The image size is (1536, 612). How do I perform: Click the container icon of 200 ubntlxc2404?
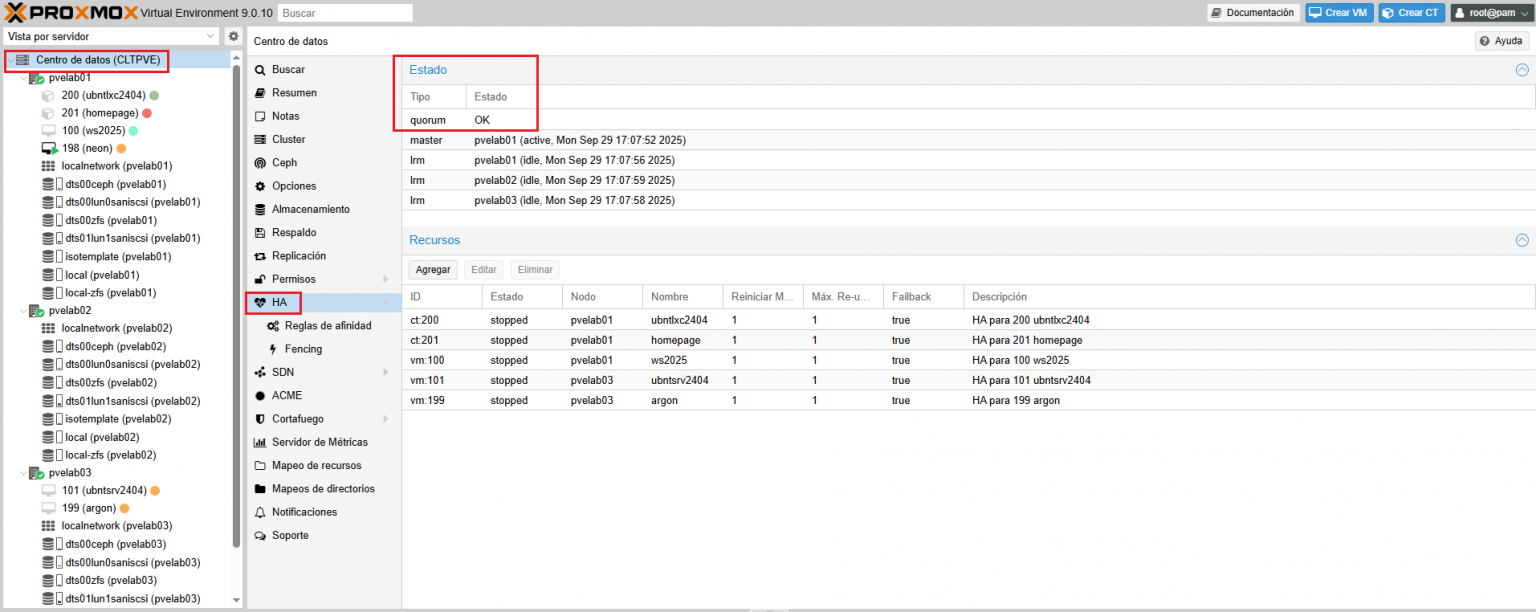click(48, 95)
